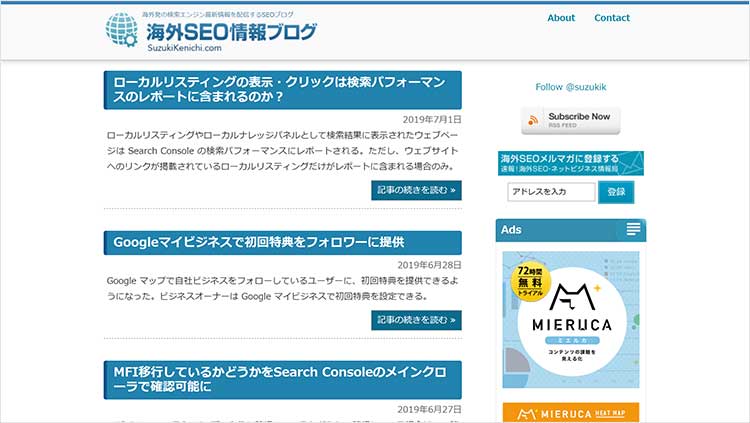Click the globe logo icon in header
The width and height of the screenshot is (750, 423).
(121, 30)
